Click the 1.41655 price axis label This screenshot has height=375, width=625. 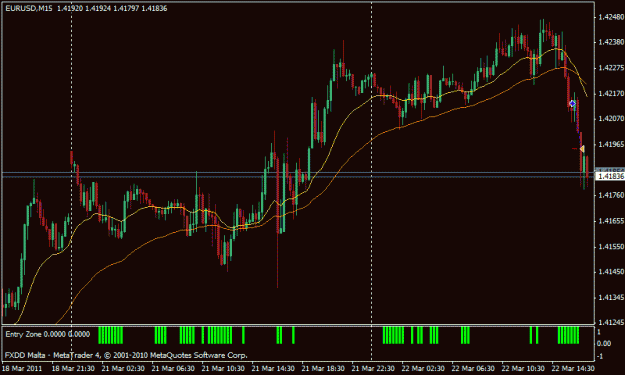(x=611, y=220)
